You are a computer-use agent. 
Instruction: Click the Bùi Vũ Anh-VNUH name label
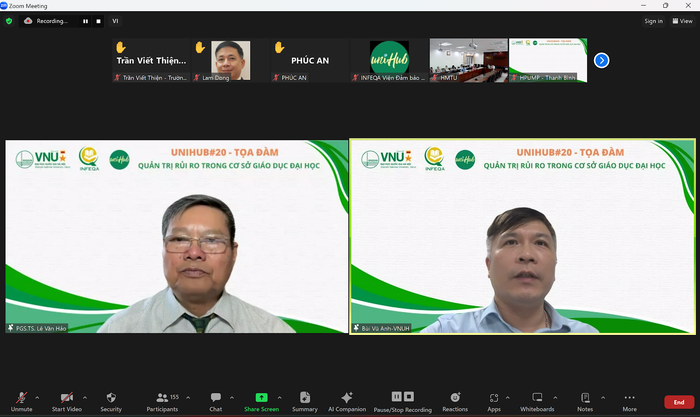point(382,328)
